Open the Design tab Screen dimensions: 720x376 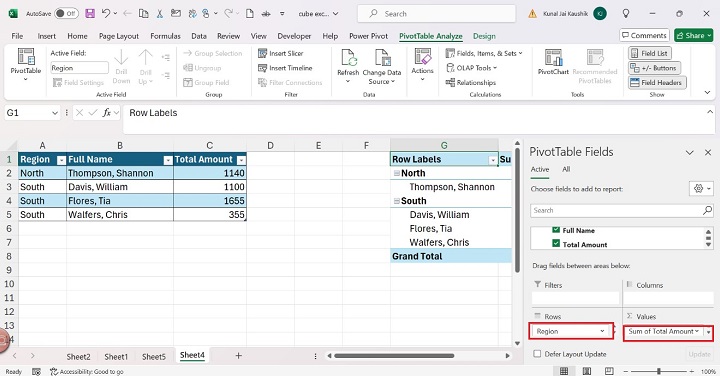pyautogui.click(x=484, y=36)
